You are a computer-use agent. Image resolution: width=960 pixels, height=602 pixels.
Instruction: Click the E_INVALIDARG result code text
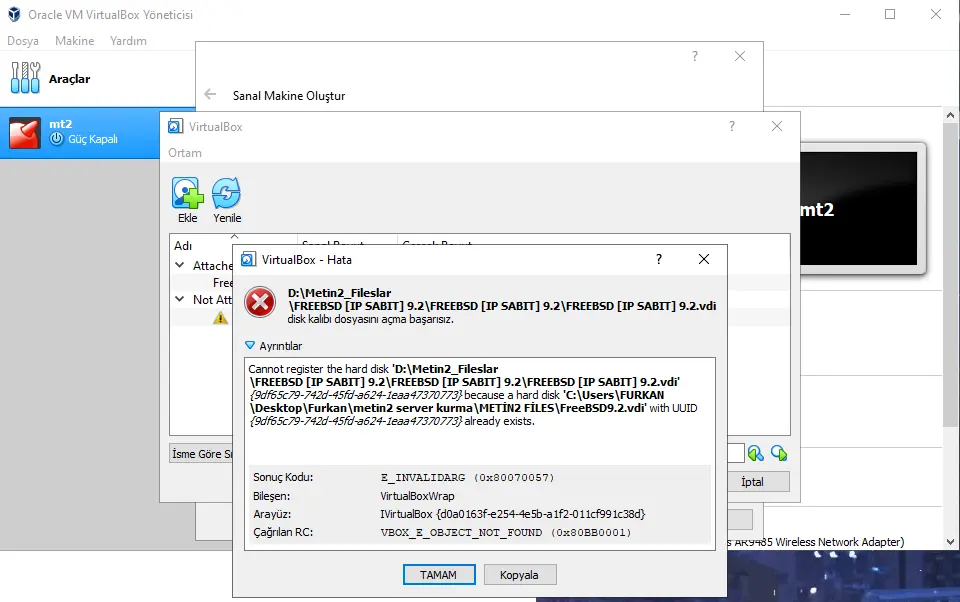[467, 477]
